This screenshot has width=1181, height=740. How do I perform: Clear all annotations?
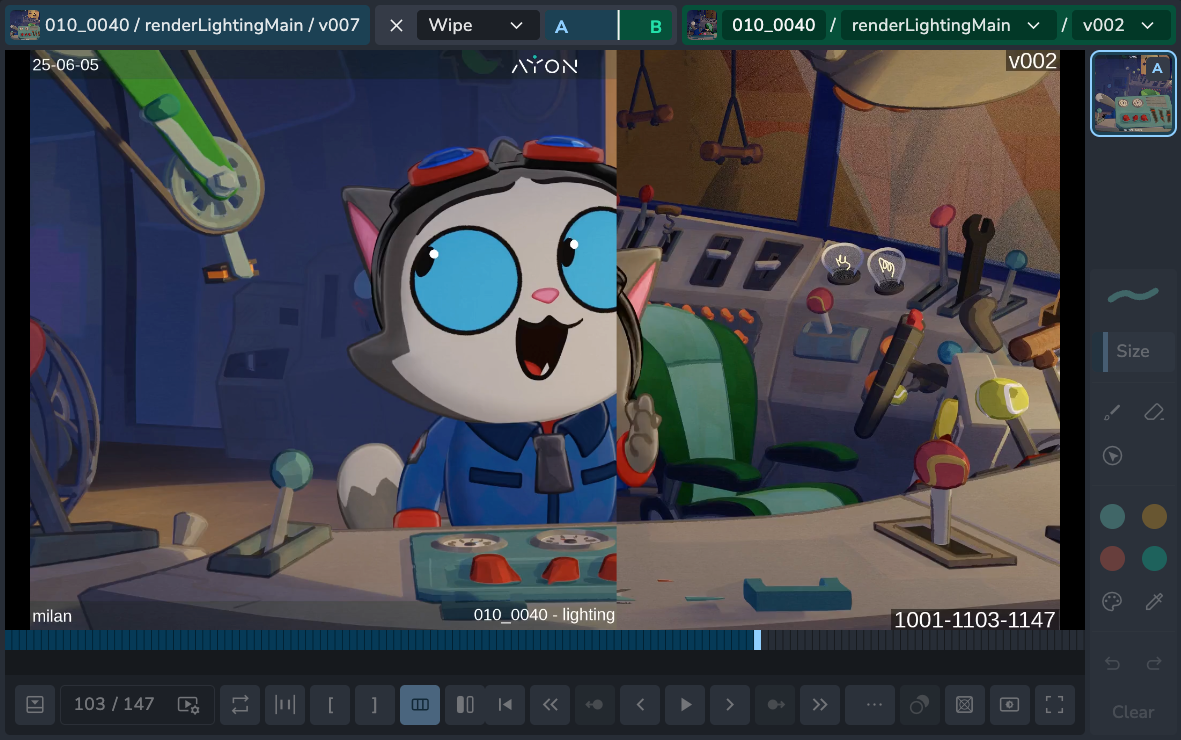pyautogui.click(x=1133, y=712)
